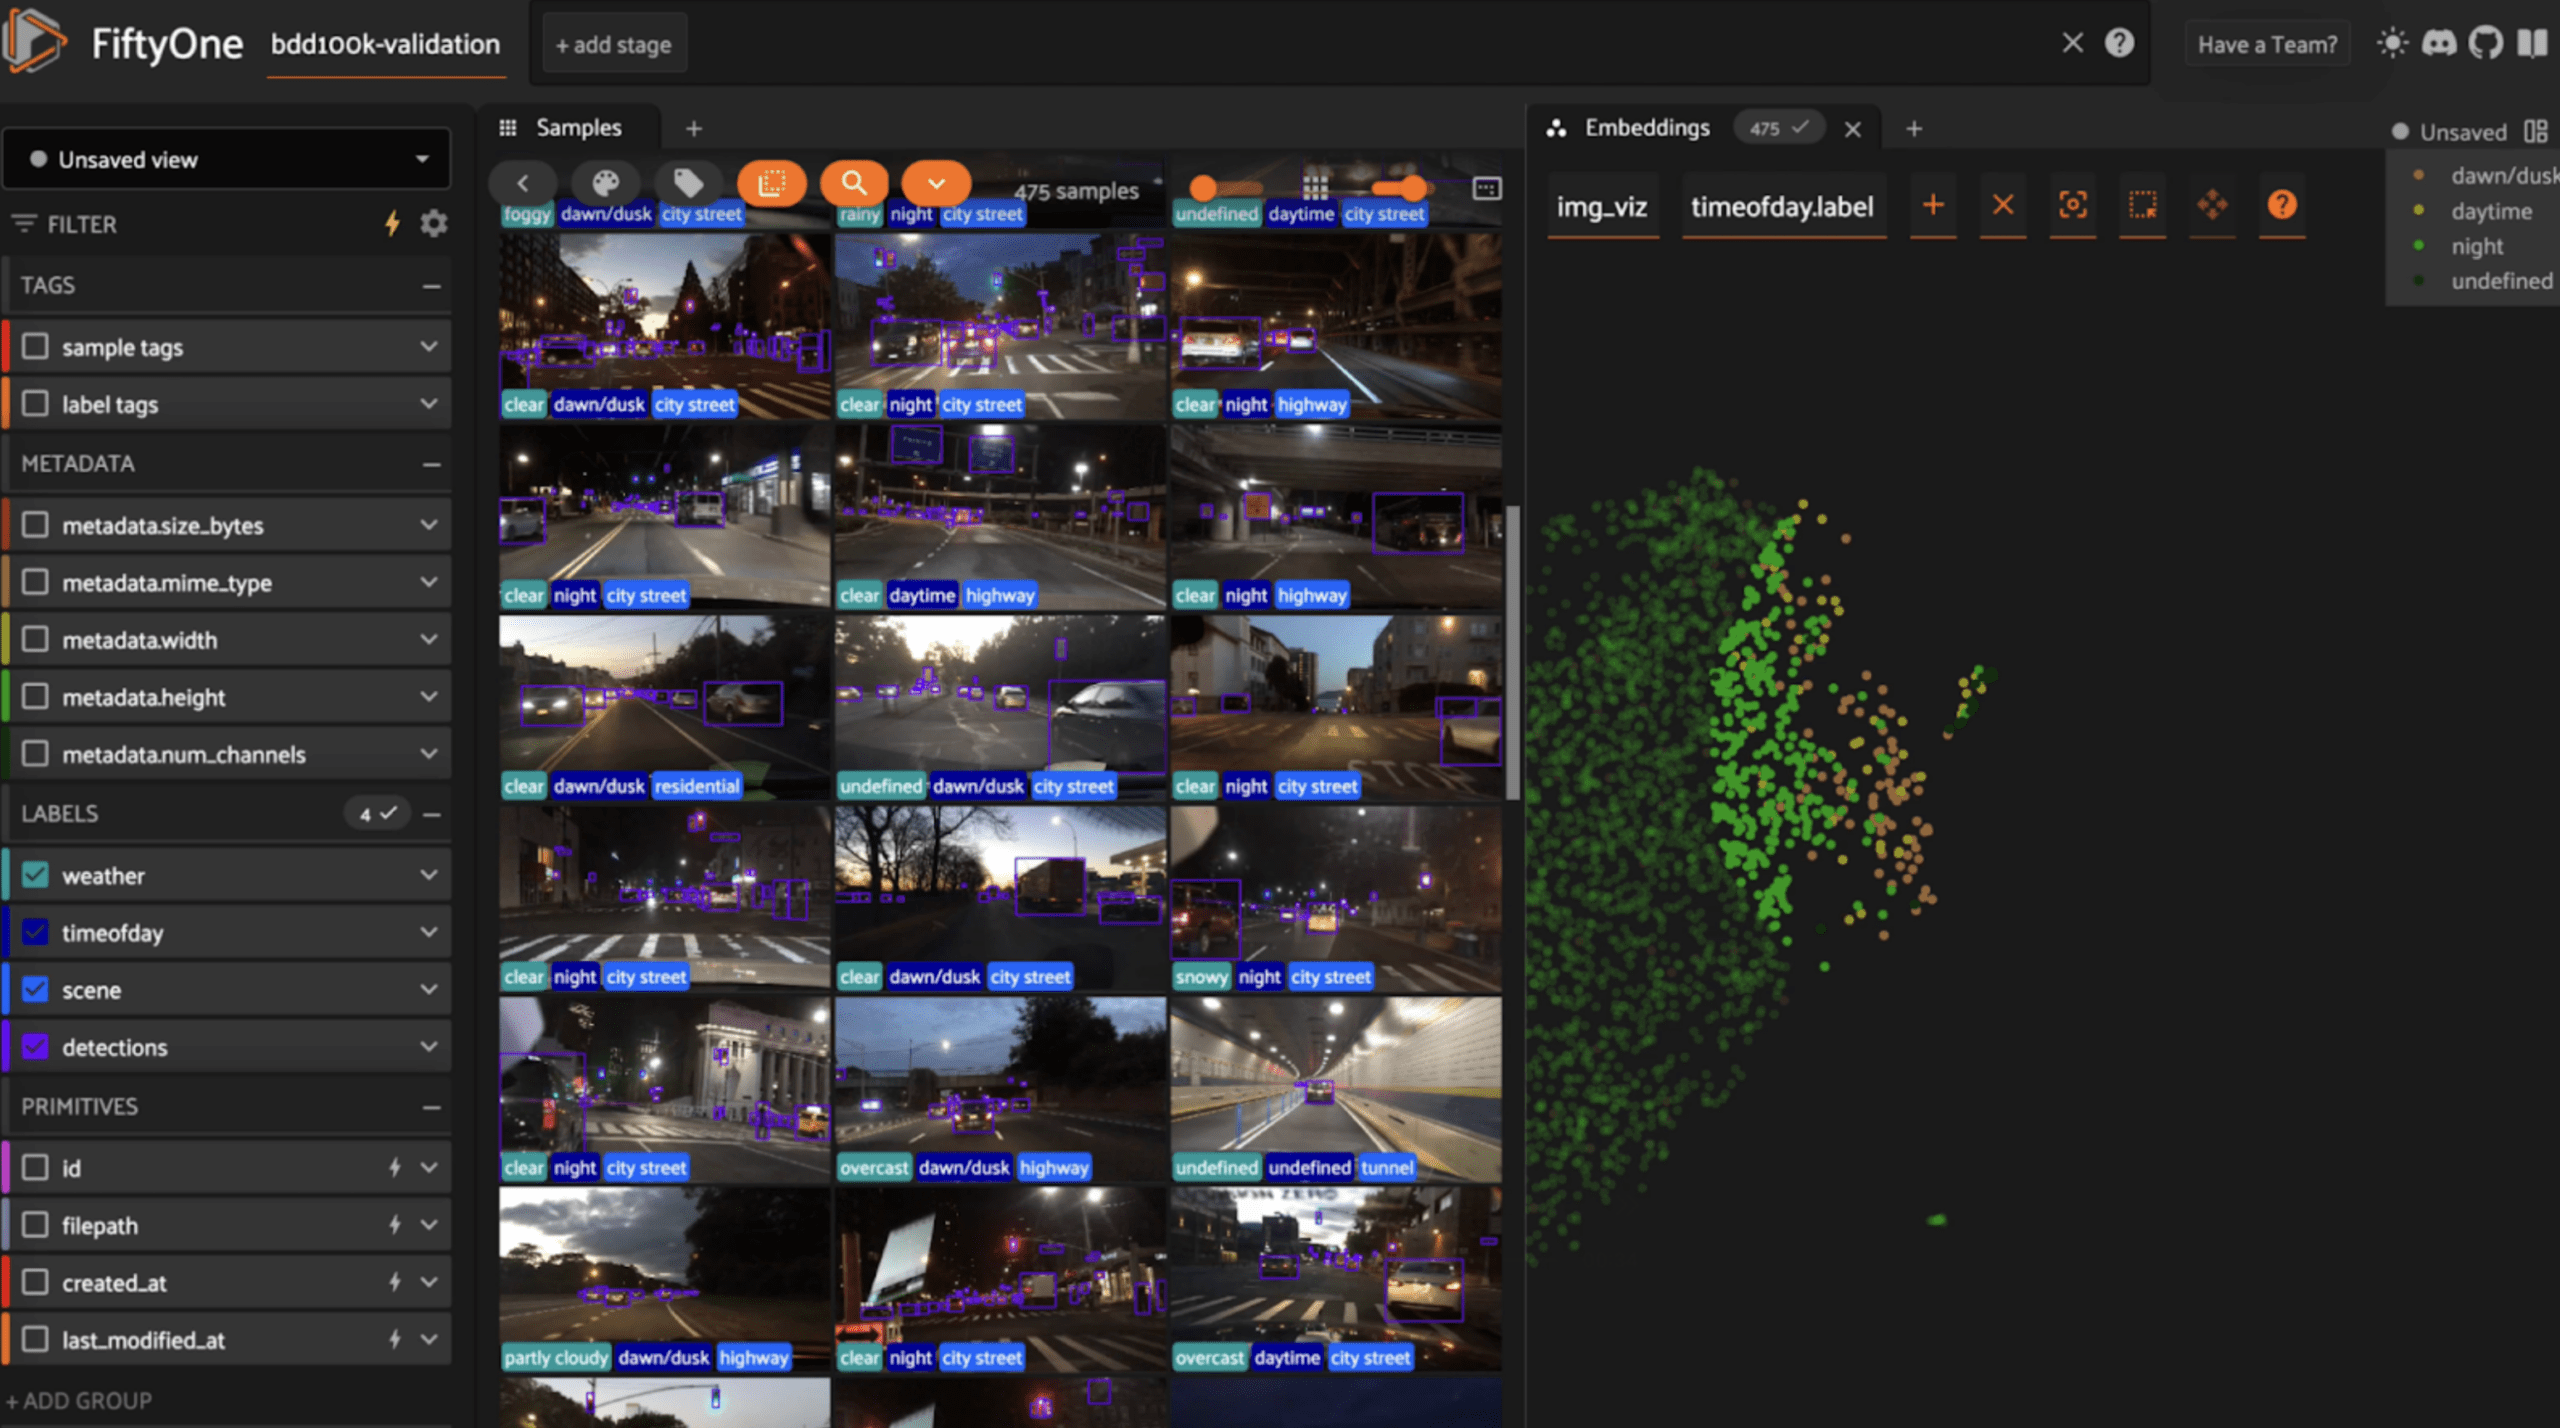
Task: Click the orange X clear selection icon
Action: (x=2003, y=205)
